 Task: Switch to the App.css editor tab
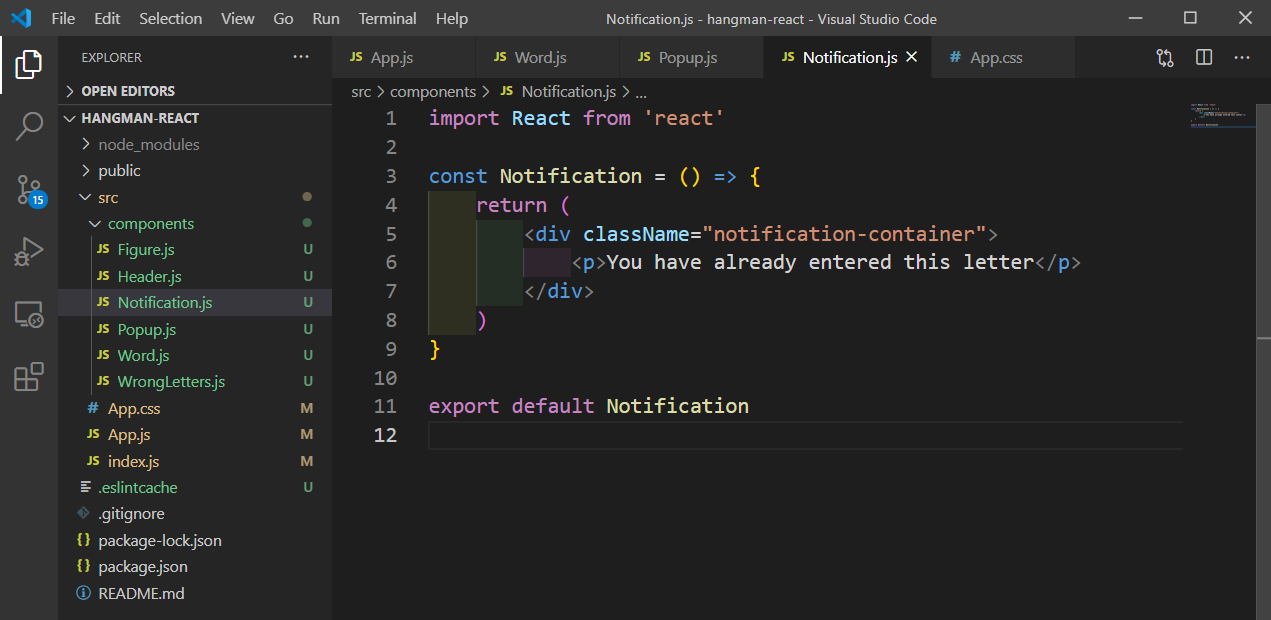click(1003, 57)
